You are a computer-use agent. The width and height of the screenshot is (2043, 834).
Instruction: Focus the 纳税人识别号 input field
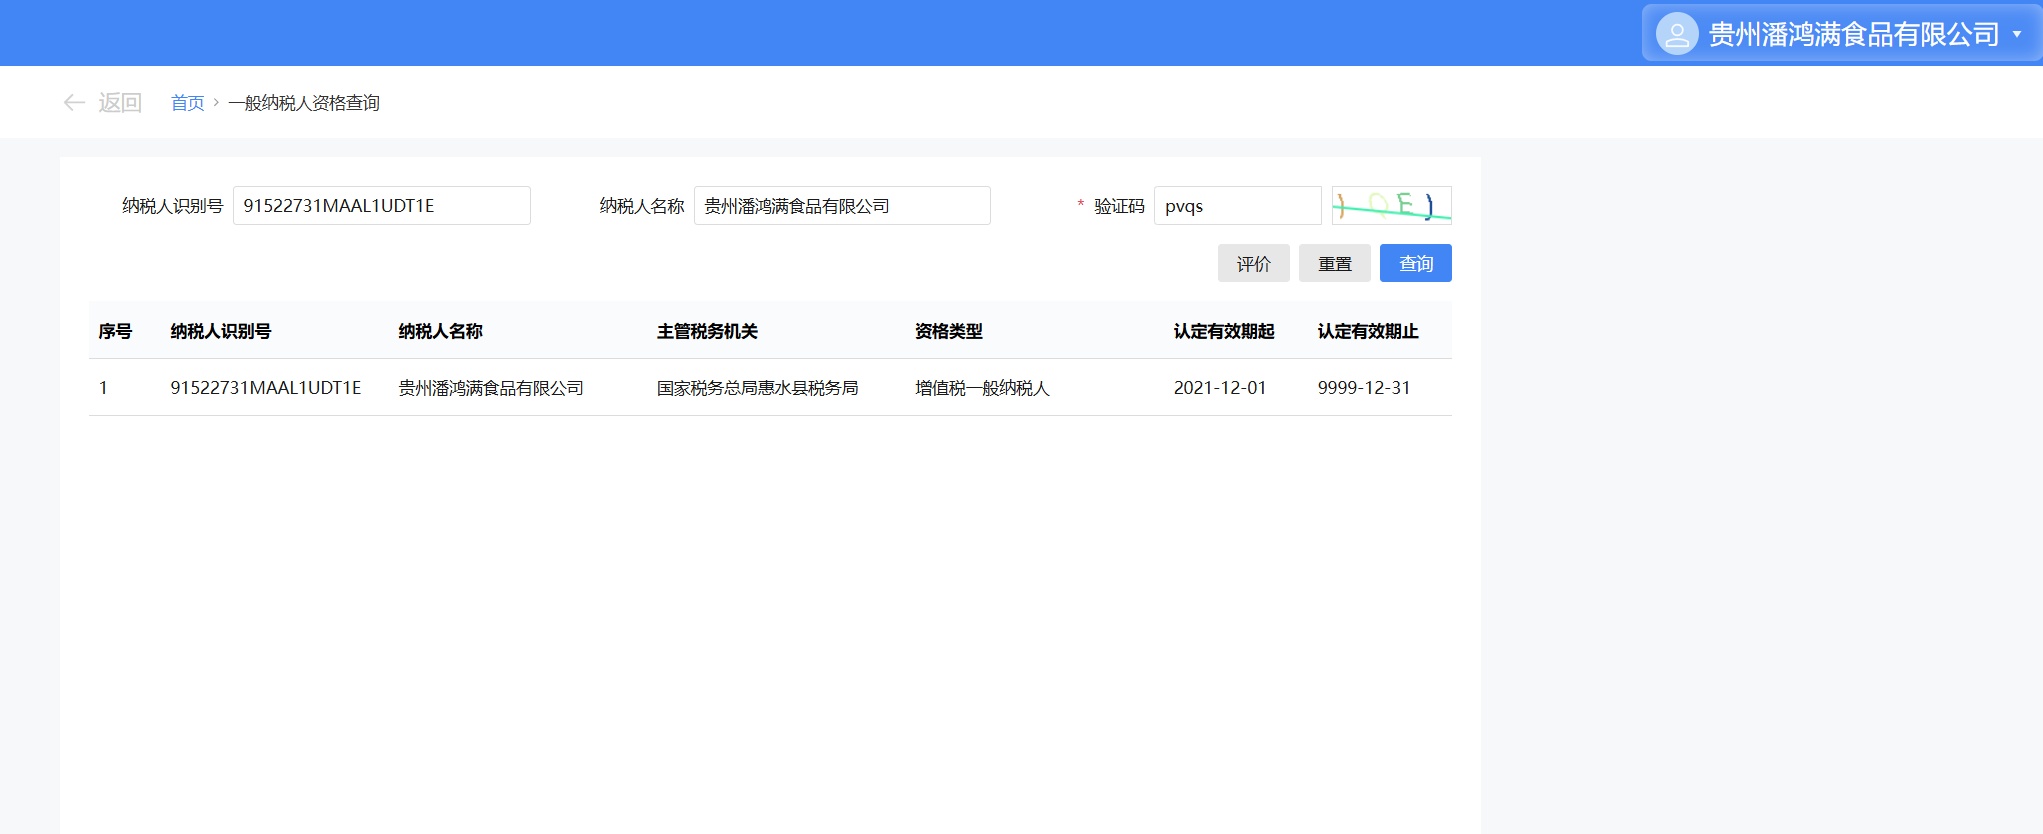click(x=381, y=206)
